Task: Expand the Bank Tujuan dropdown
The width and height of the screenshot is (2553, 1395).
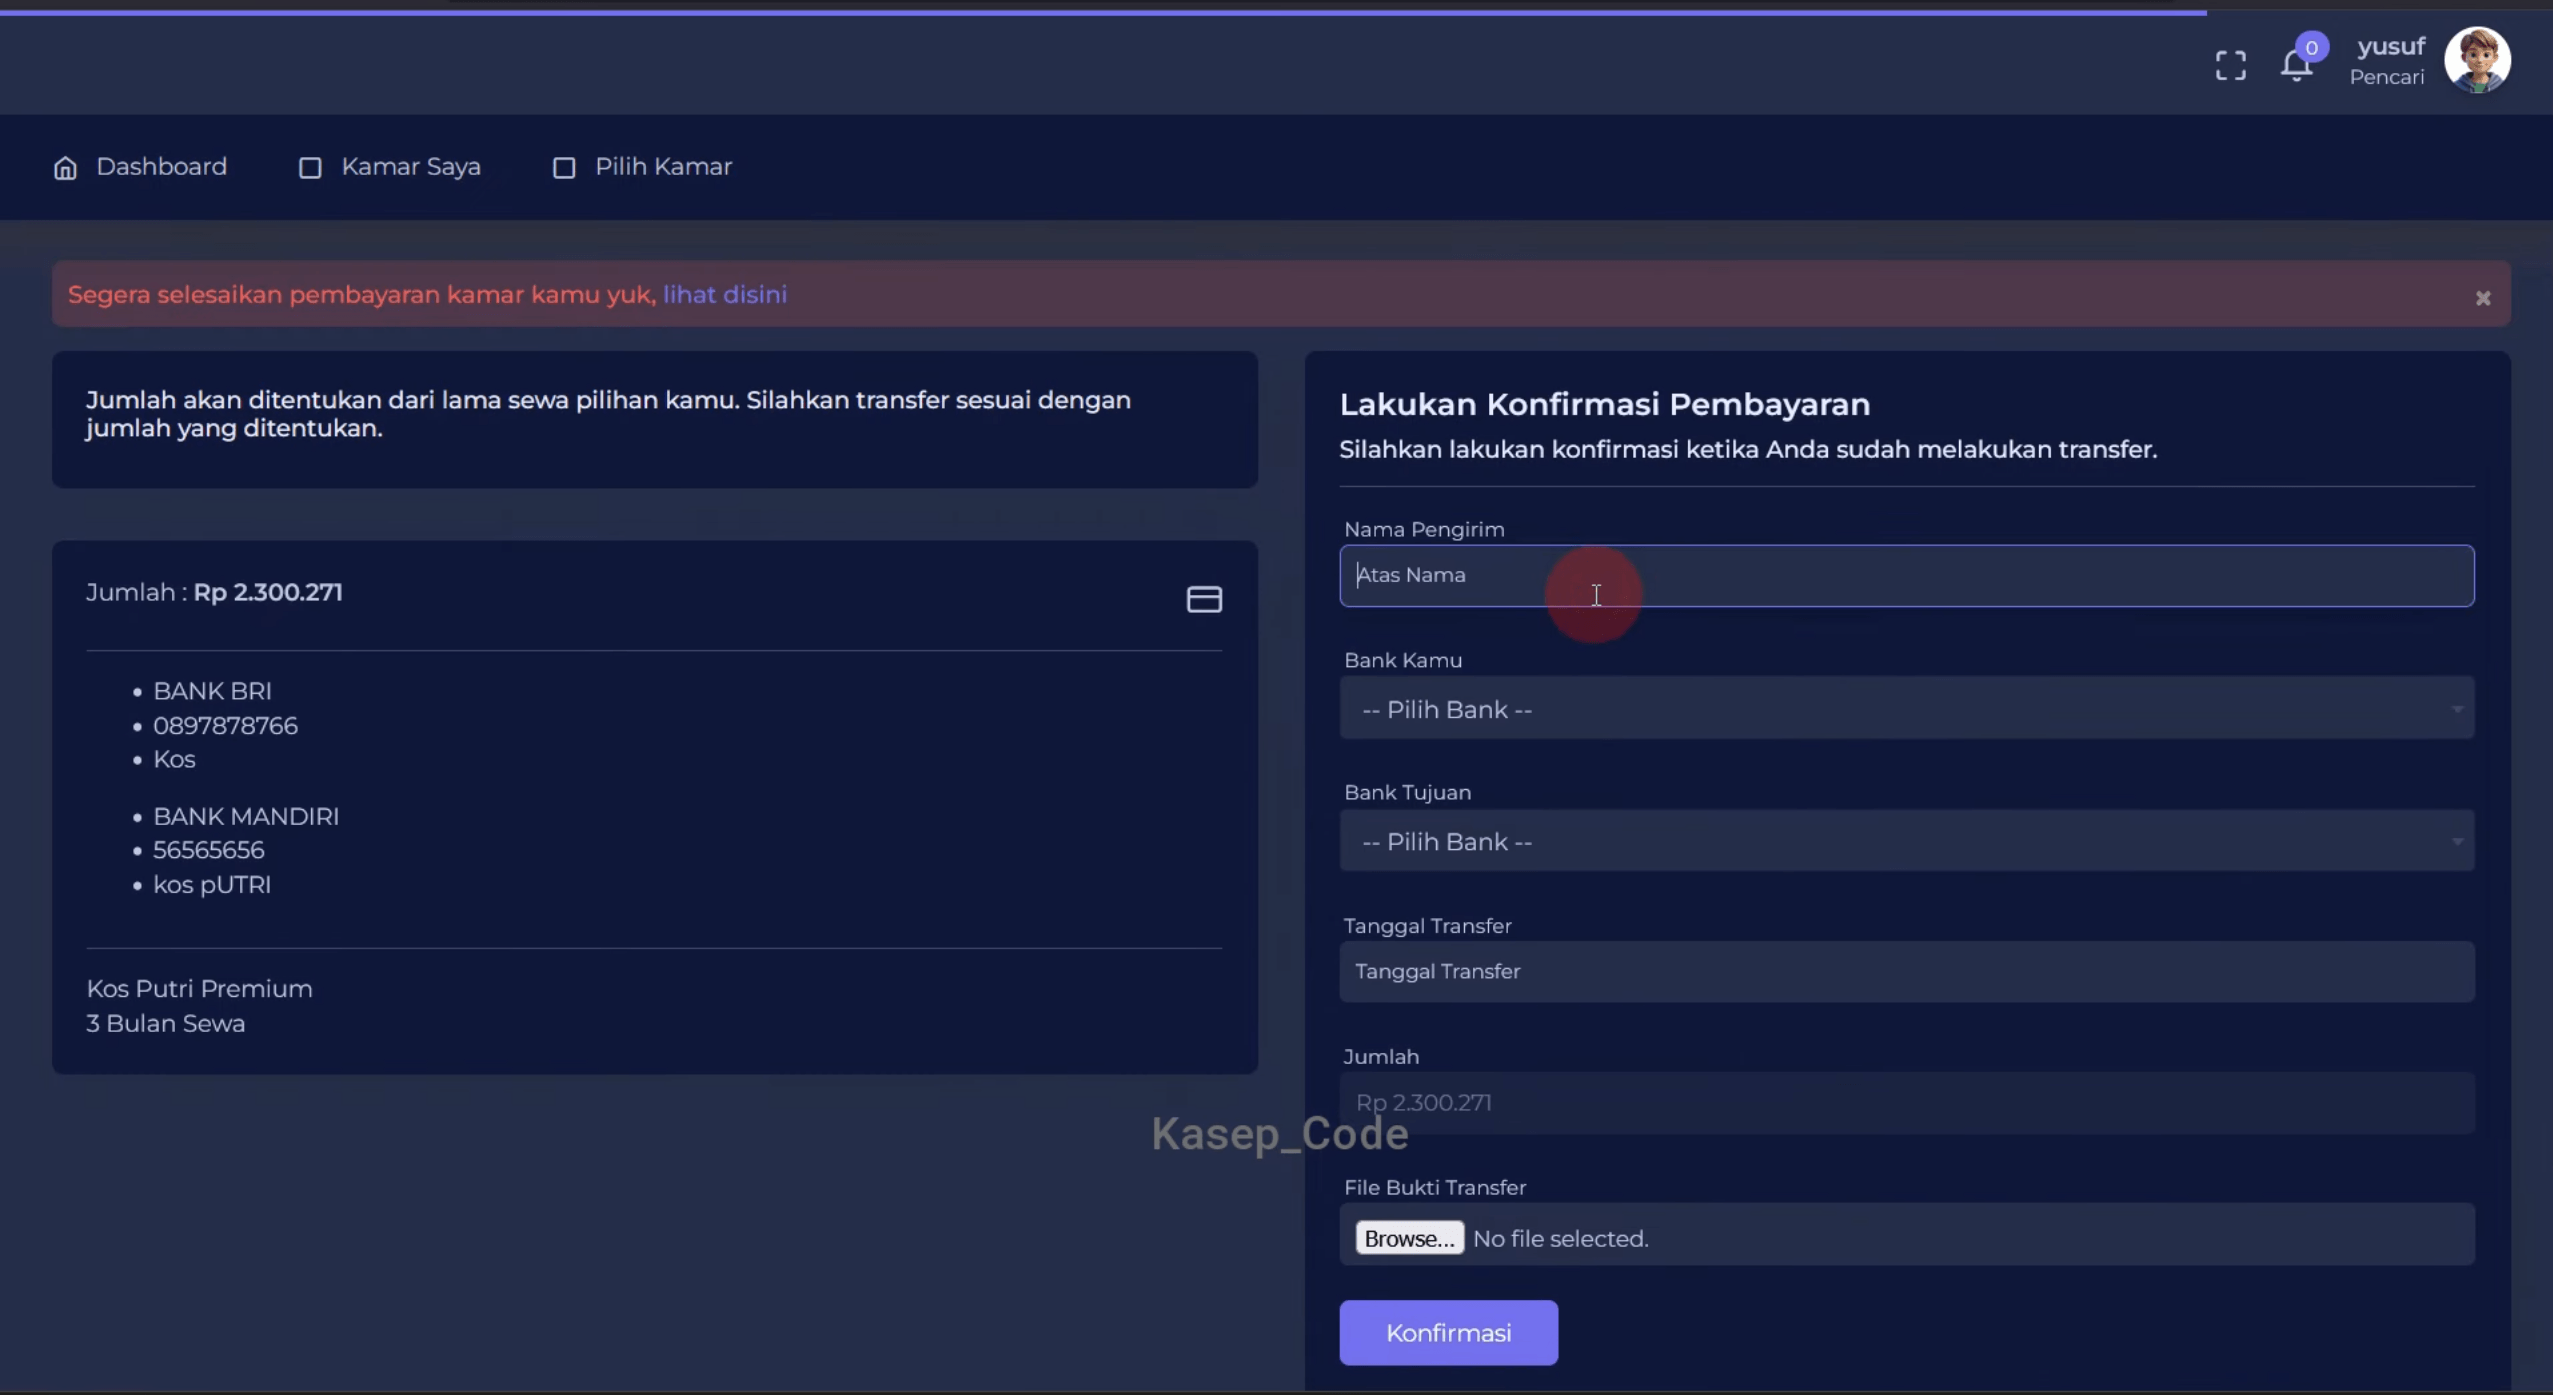Action: pos(1906,841)
